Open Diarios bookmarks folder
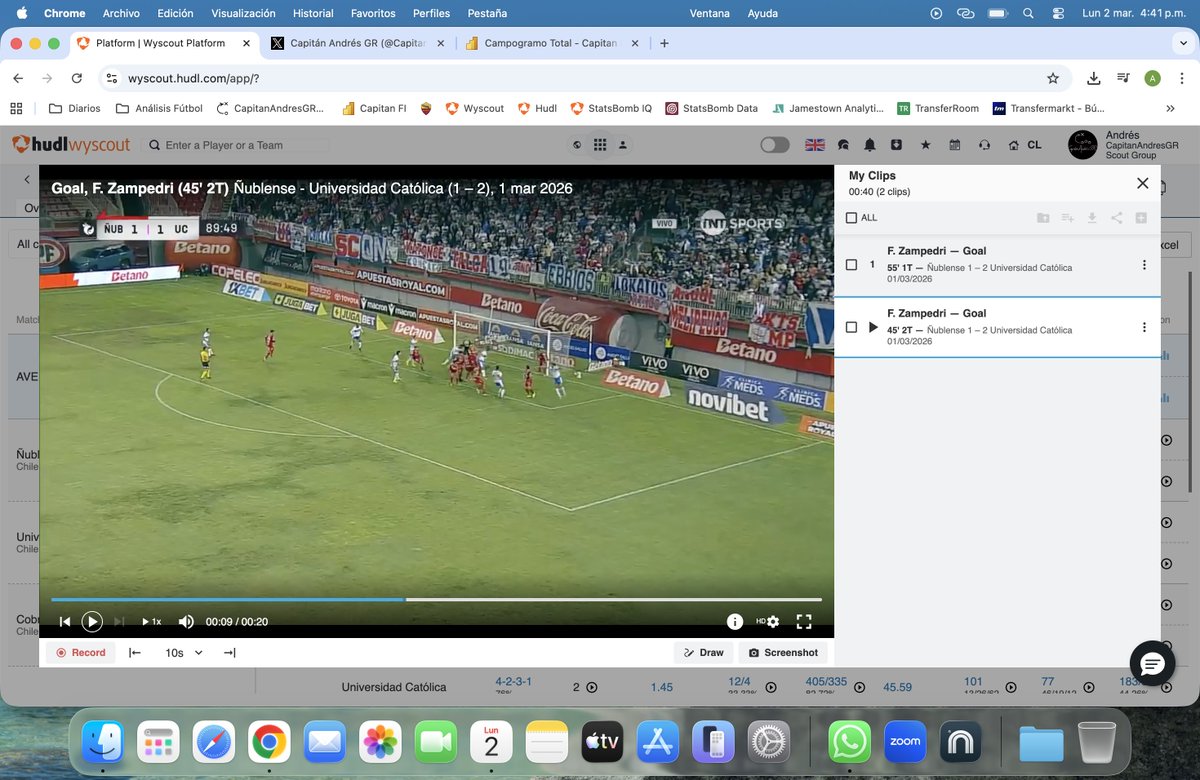Image resolution: width=1200 pixels, height=780 pixels. click(x=75, y=108)
